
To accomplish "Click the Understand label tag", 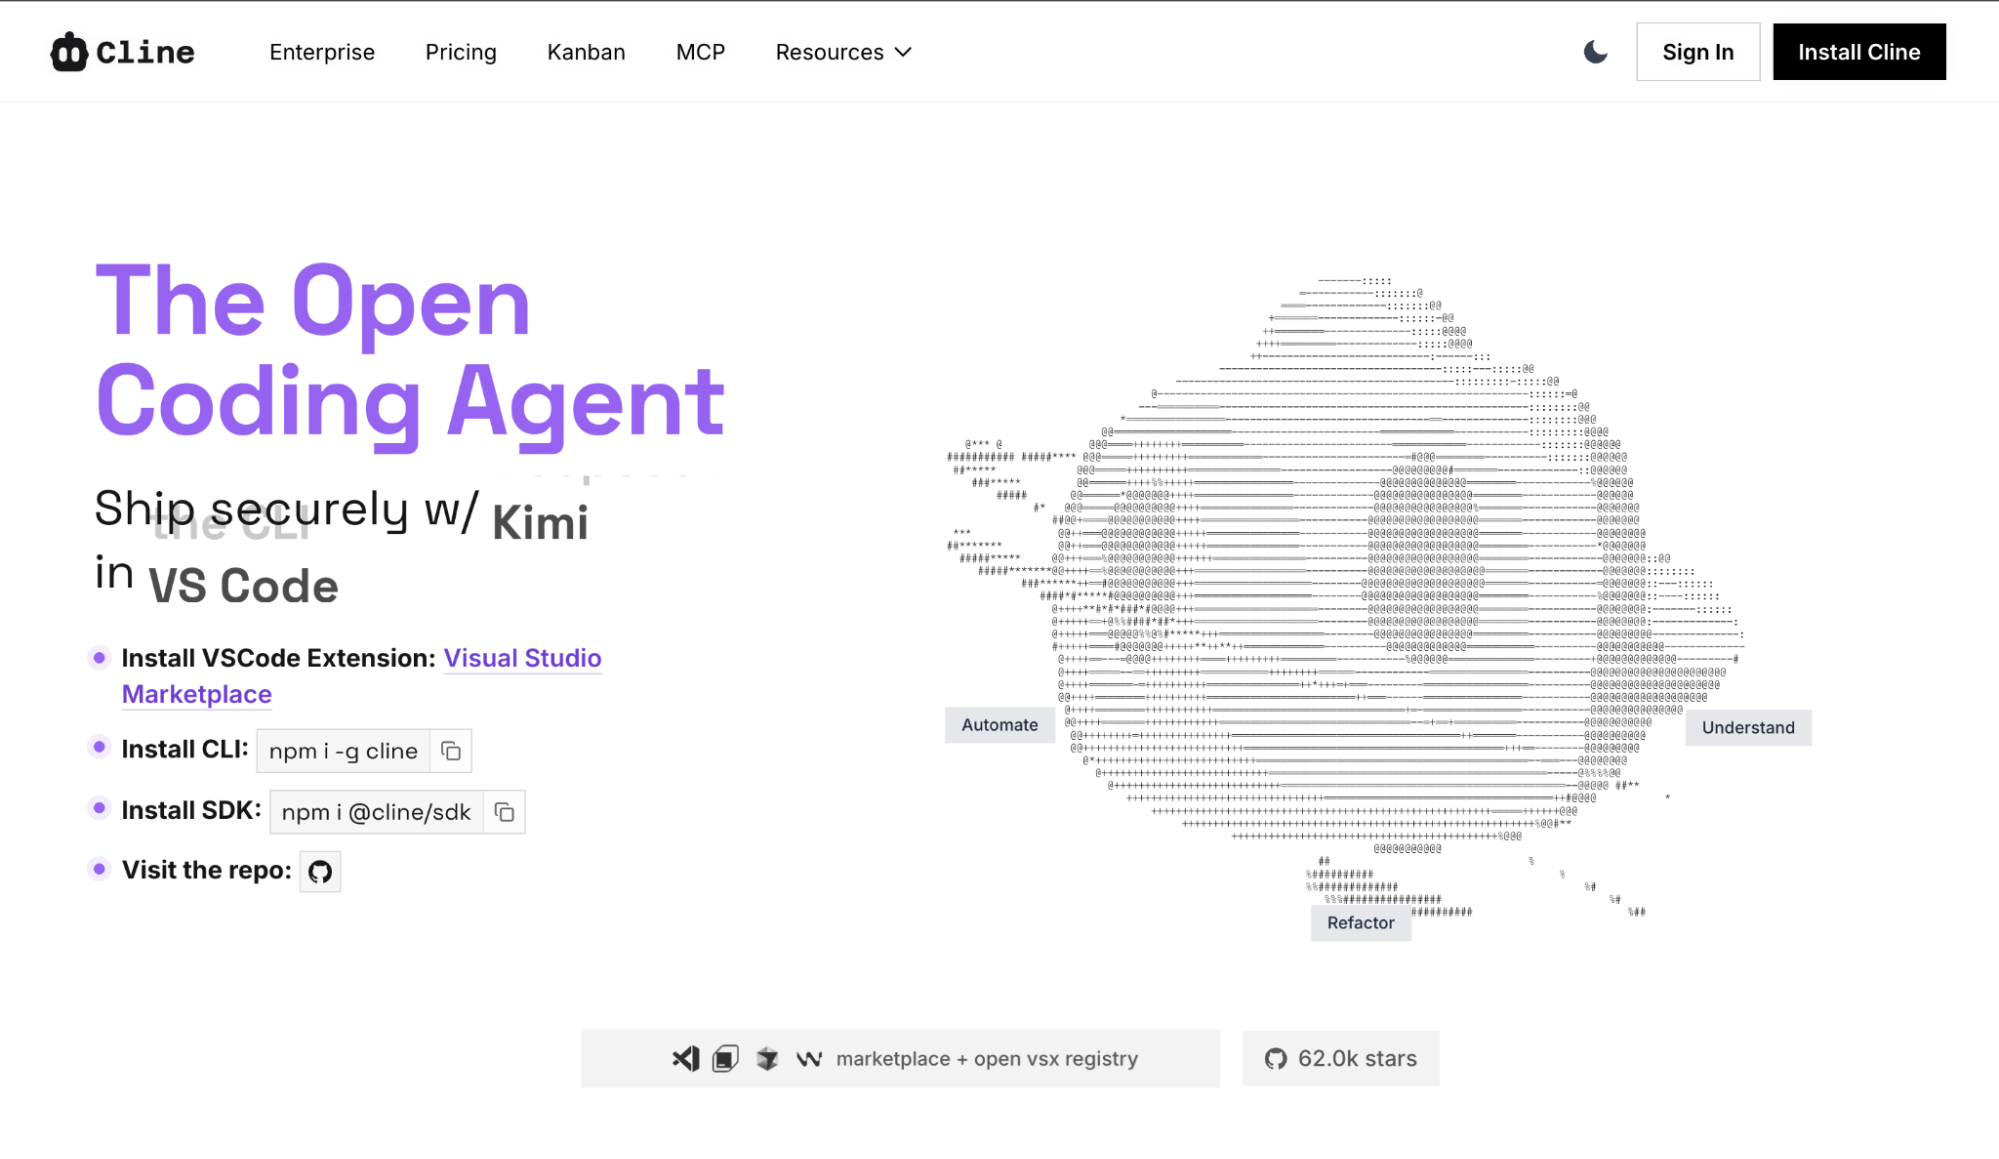I will [1748, 728].
